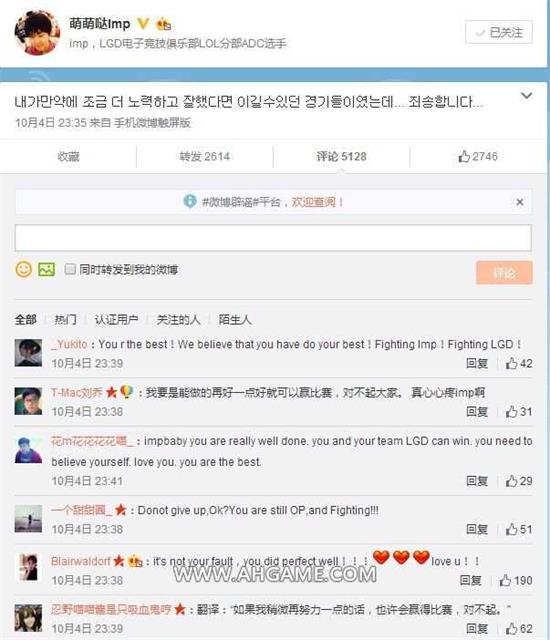Toggle 同时转发到我的微博 checkbox
Image resolution: width=550 pixels, height=640 pixels.
[x=70, y=269]
